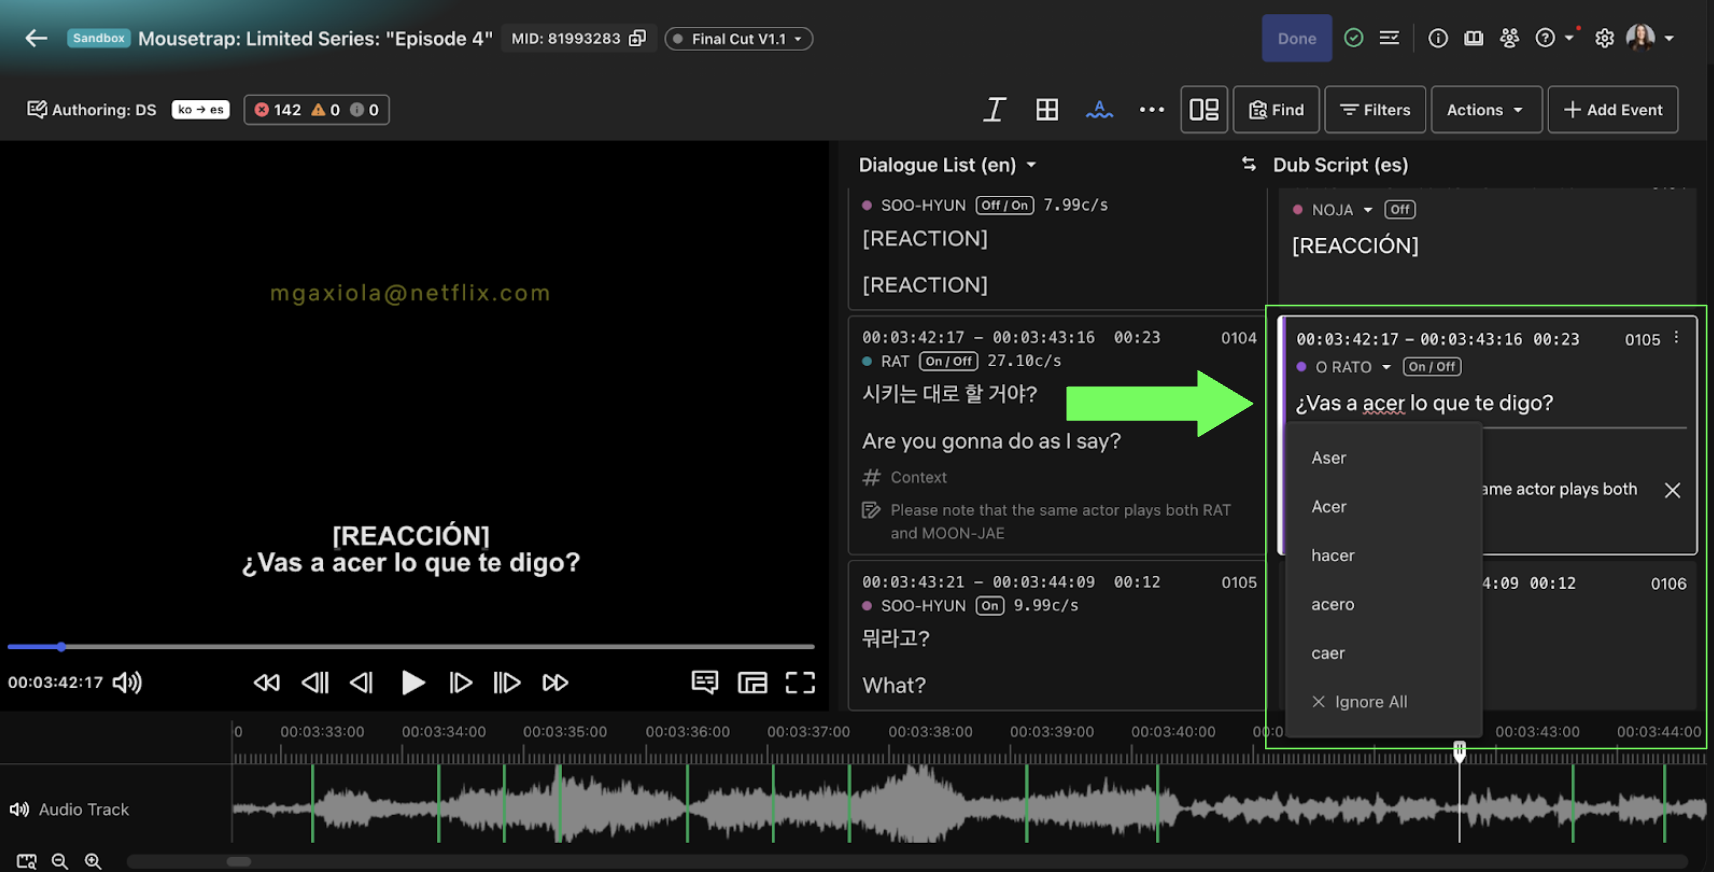Enter fullscreen video mode

pyautogui.click(x=800, y=682)
